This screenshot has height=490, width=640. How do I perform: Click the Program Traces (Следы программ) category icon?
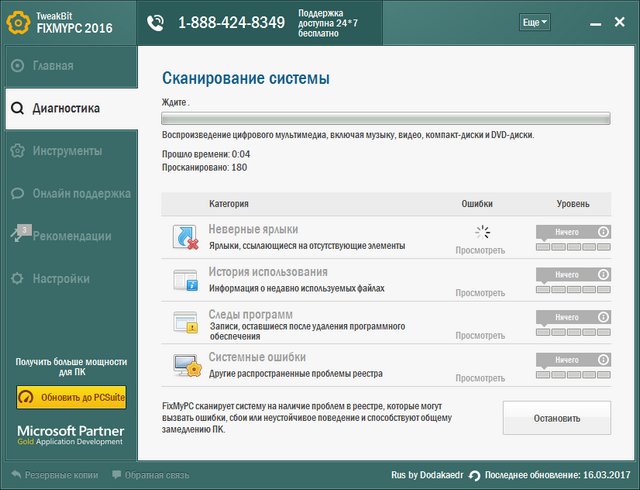point(186,322)
